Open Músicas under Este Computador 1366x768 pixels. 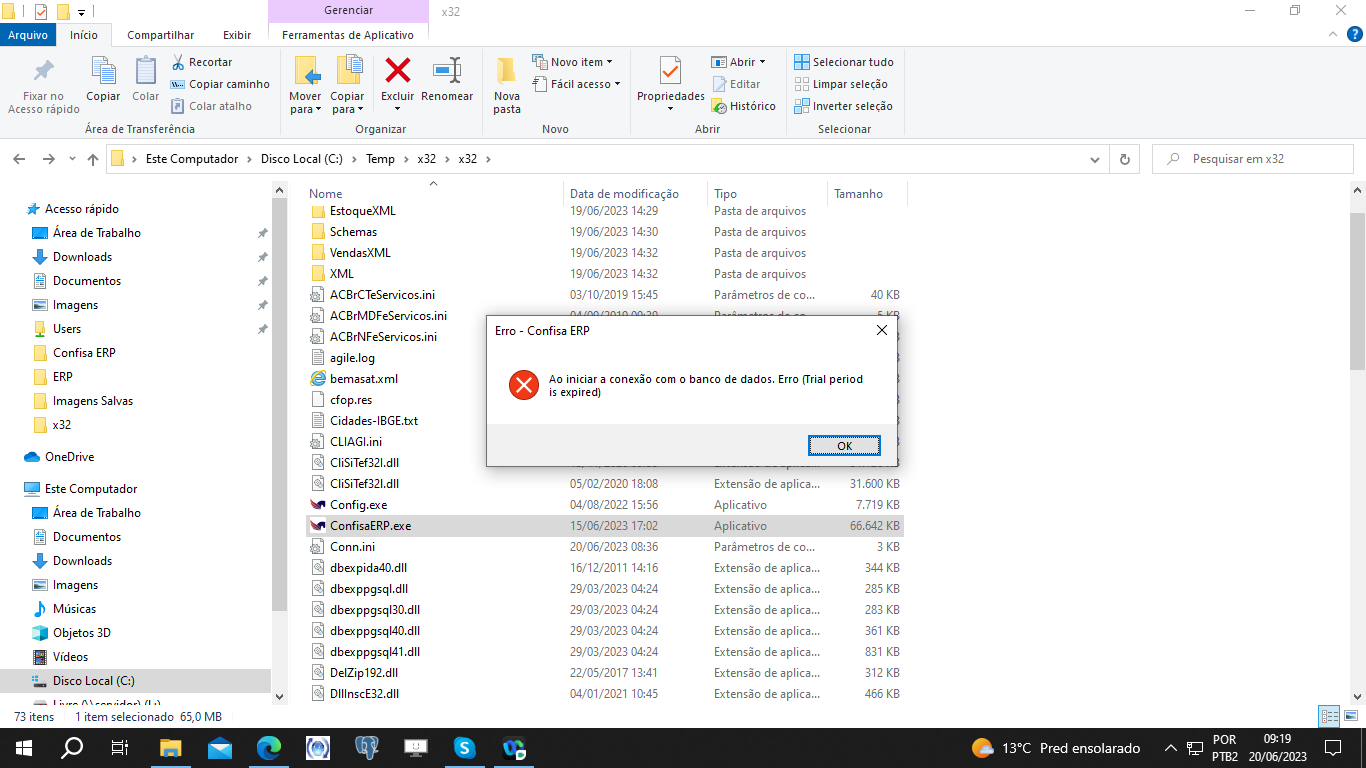click(74, 609)
